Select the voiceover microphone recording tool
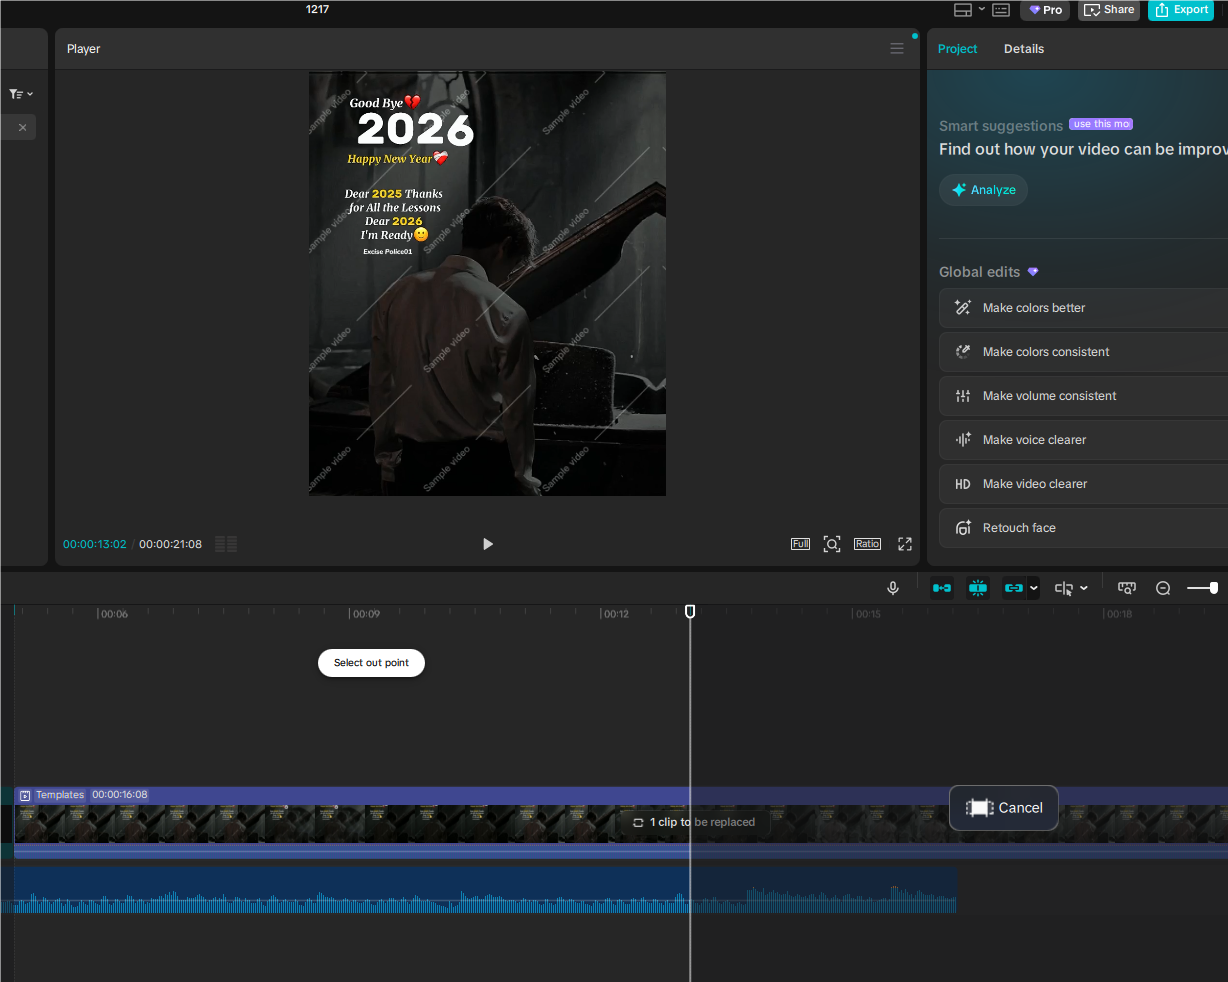The height and width of the screenshot is (982, 1228). tap(893, 588)
